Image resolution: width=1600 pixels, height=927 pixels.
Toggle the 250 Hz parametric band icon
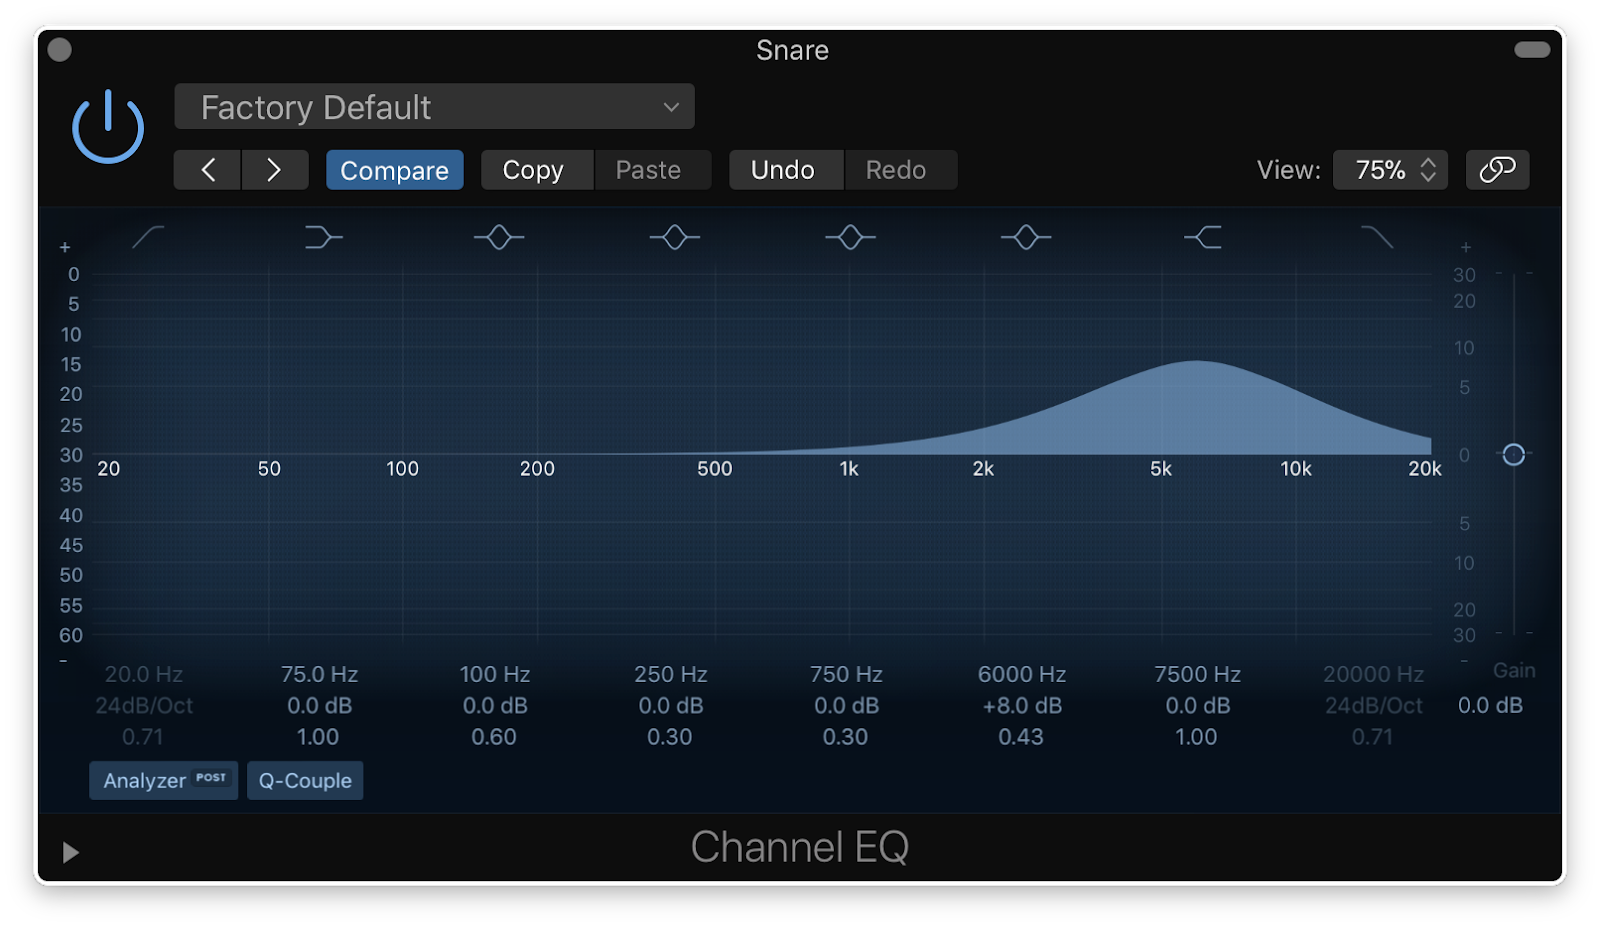tap(675, 237)
